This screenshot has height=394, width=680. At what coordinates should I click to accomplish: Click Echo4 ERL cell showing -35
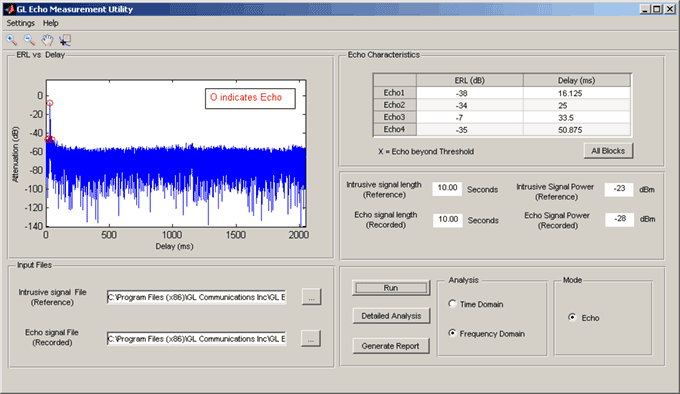(470, 129)
